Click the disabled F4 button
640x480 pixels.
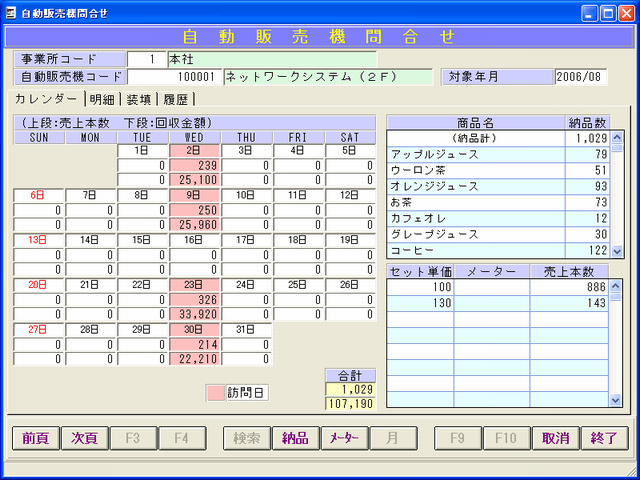(182, 438)
